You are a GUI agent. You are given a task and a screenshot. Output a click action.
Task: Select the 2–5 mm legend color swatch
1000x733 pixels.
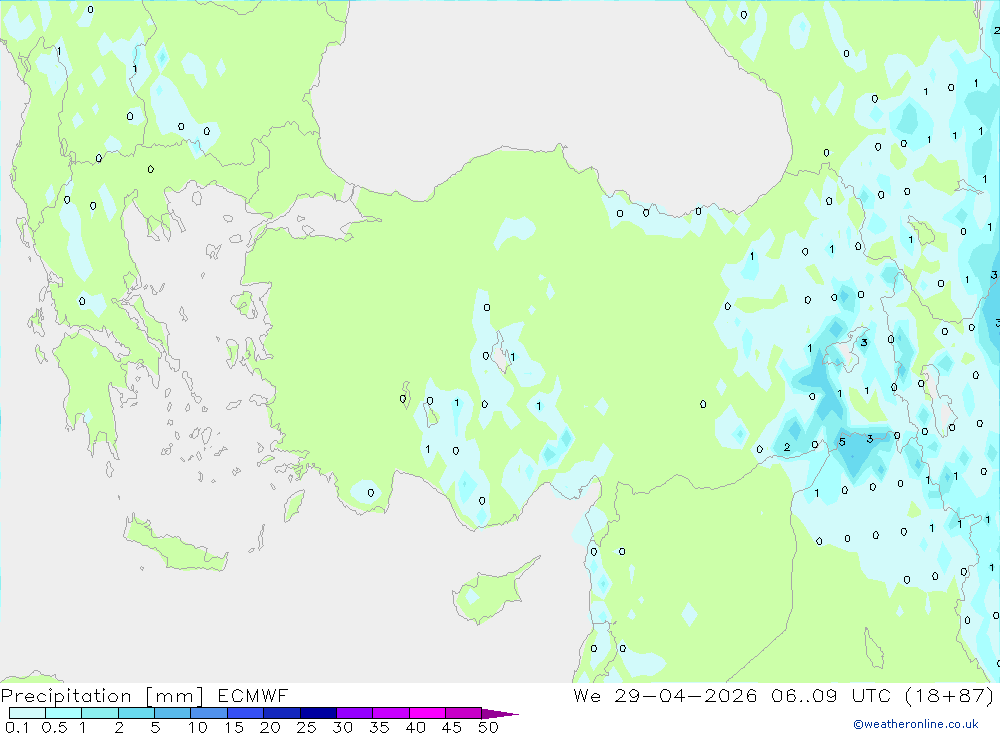click(136, 713)
